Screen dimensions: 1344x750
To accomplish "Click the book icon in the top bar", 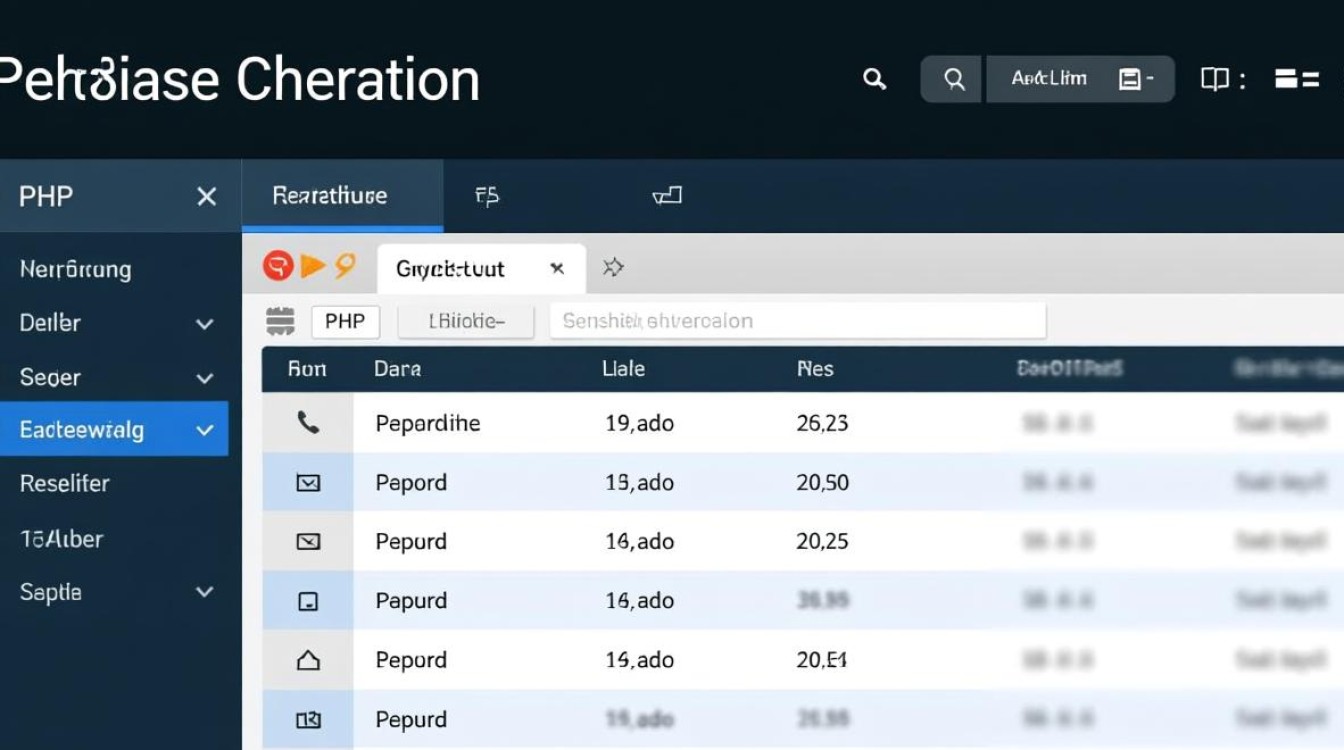I will (1214, 79).
